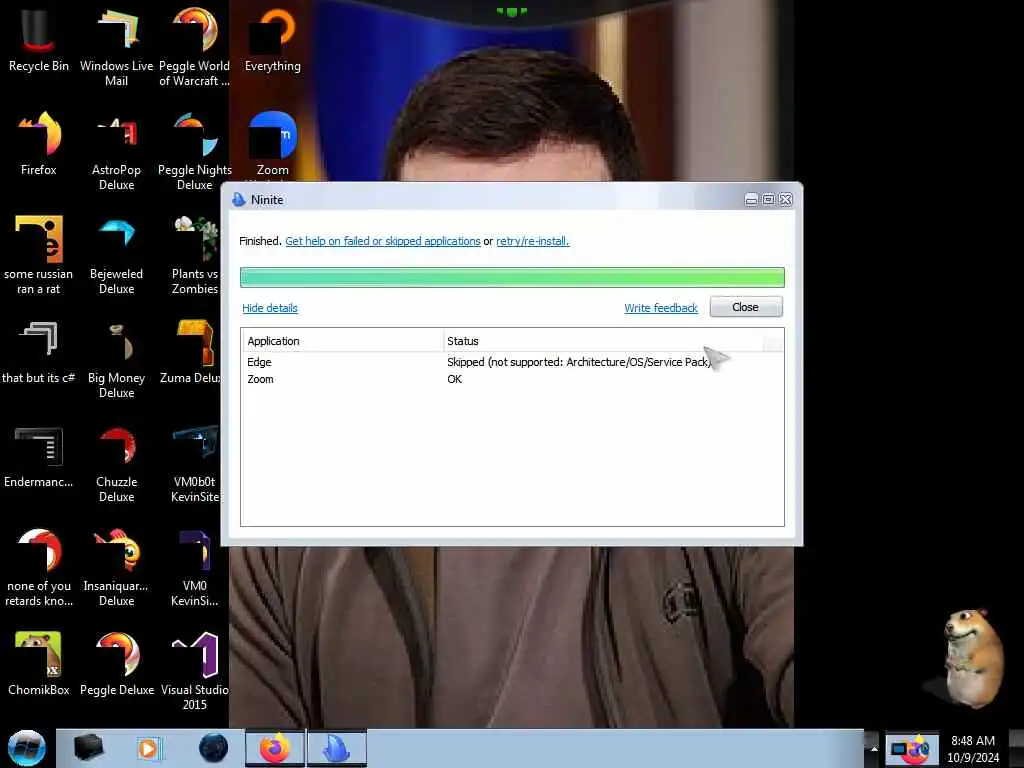Select Plants vs Zombies desktop icon
The image size is (1024, 768).
click(195, 255)
